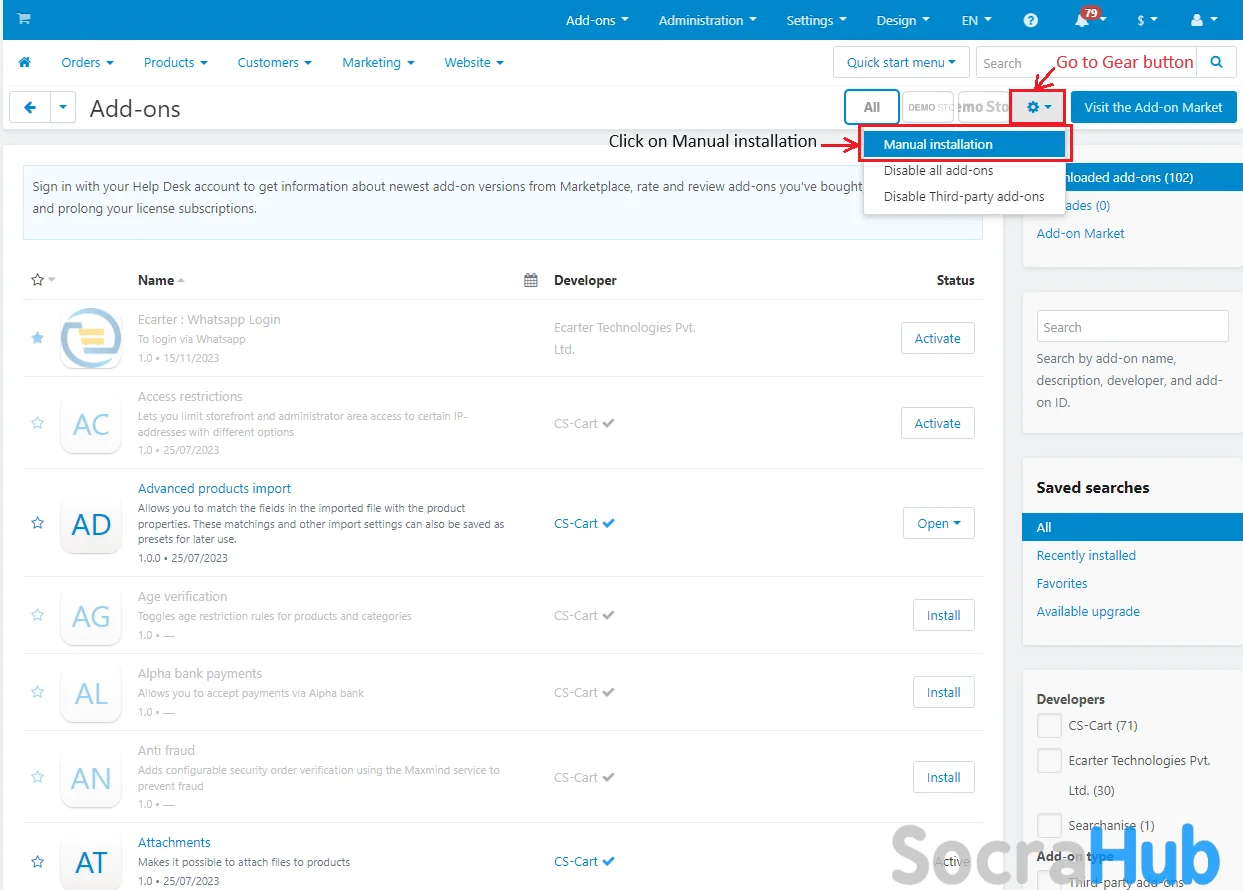Install the Anti fraud add-on
Image resolution: width=1243 pixels, height=890 pixels.
click(x=943, y=777)
